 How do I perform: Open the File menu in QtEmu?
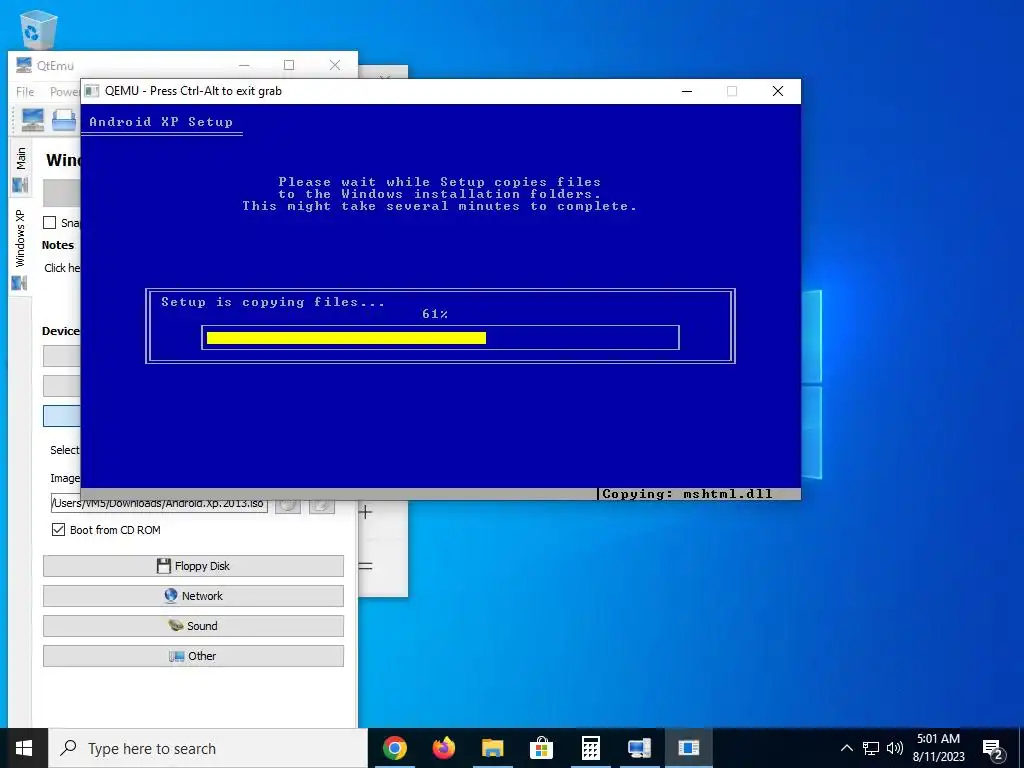click(x=25, y=92)
